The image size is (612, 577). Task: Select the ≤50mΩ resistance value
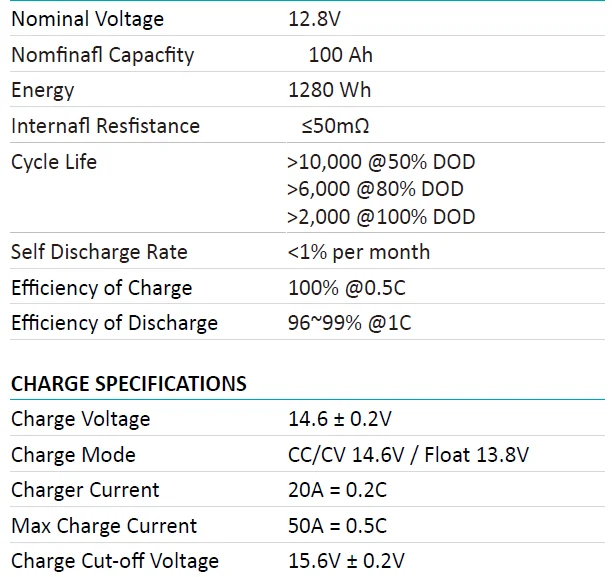pyautogui.click(x=342, y=126)
